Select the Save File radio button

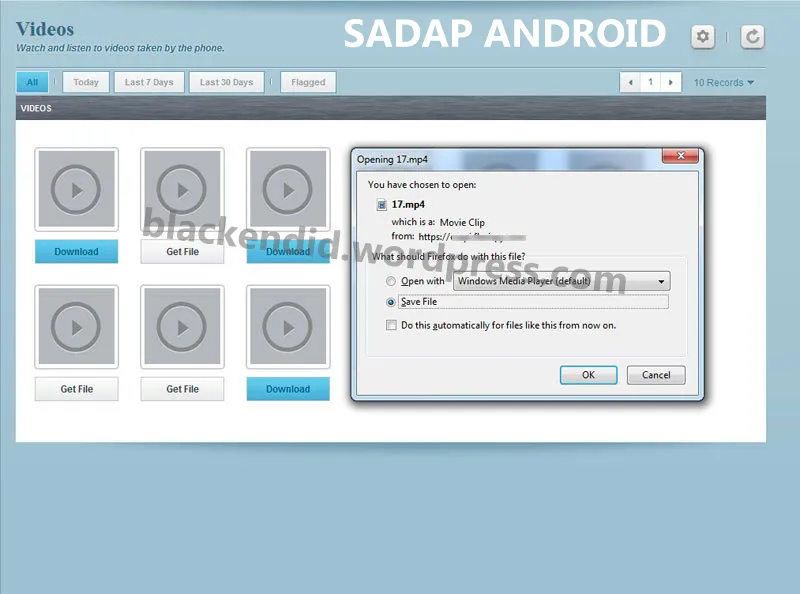tap(391, 302)
